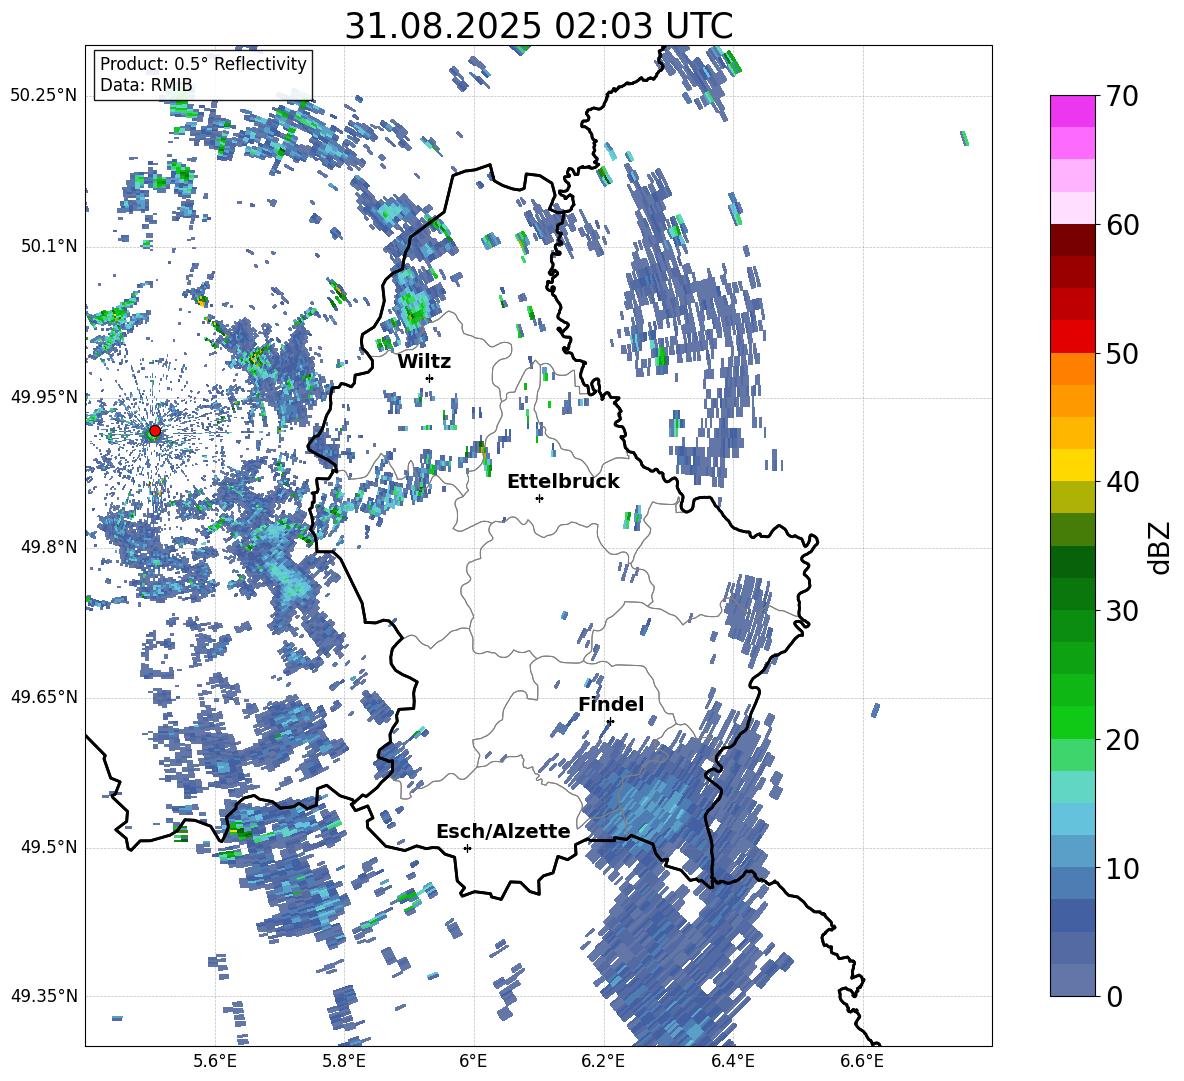The height and width of the screenshot is (1081, 1184).
Task: Click the 50.25°N latitude label
Action: click(x=44, y=96)
